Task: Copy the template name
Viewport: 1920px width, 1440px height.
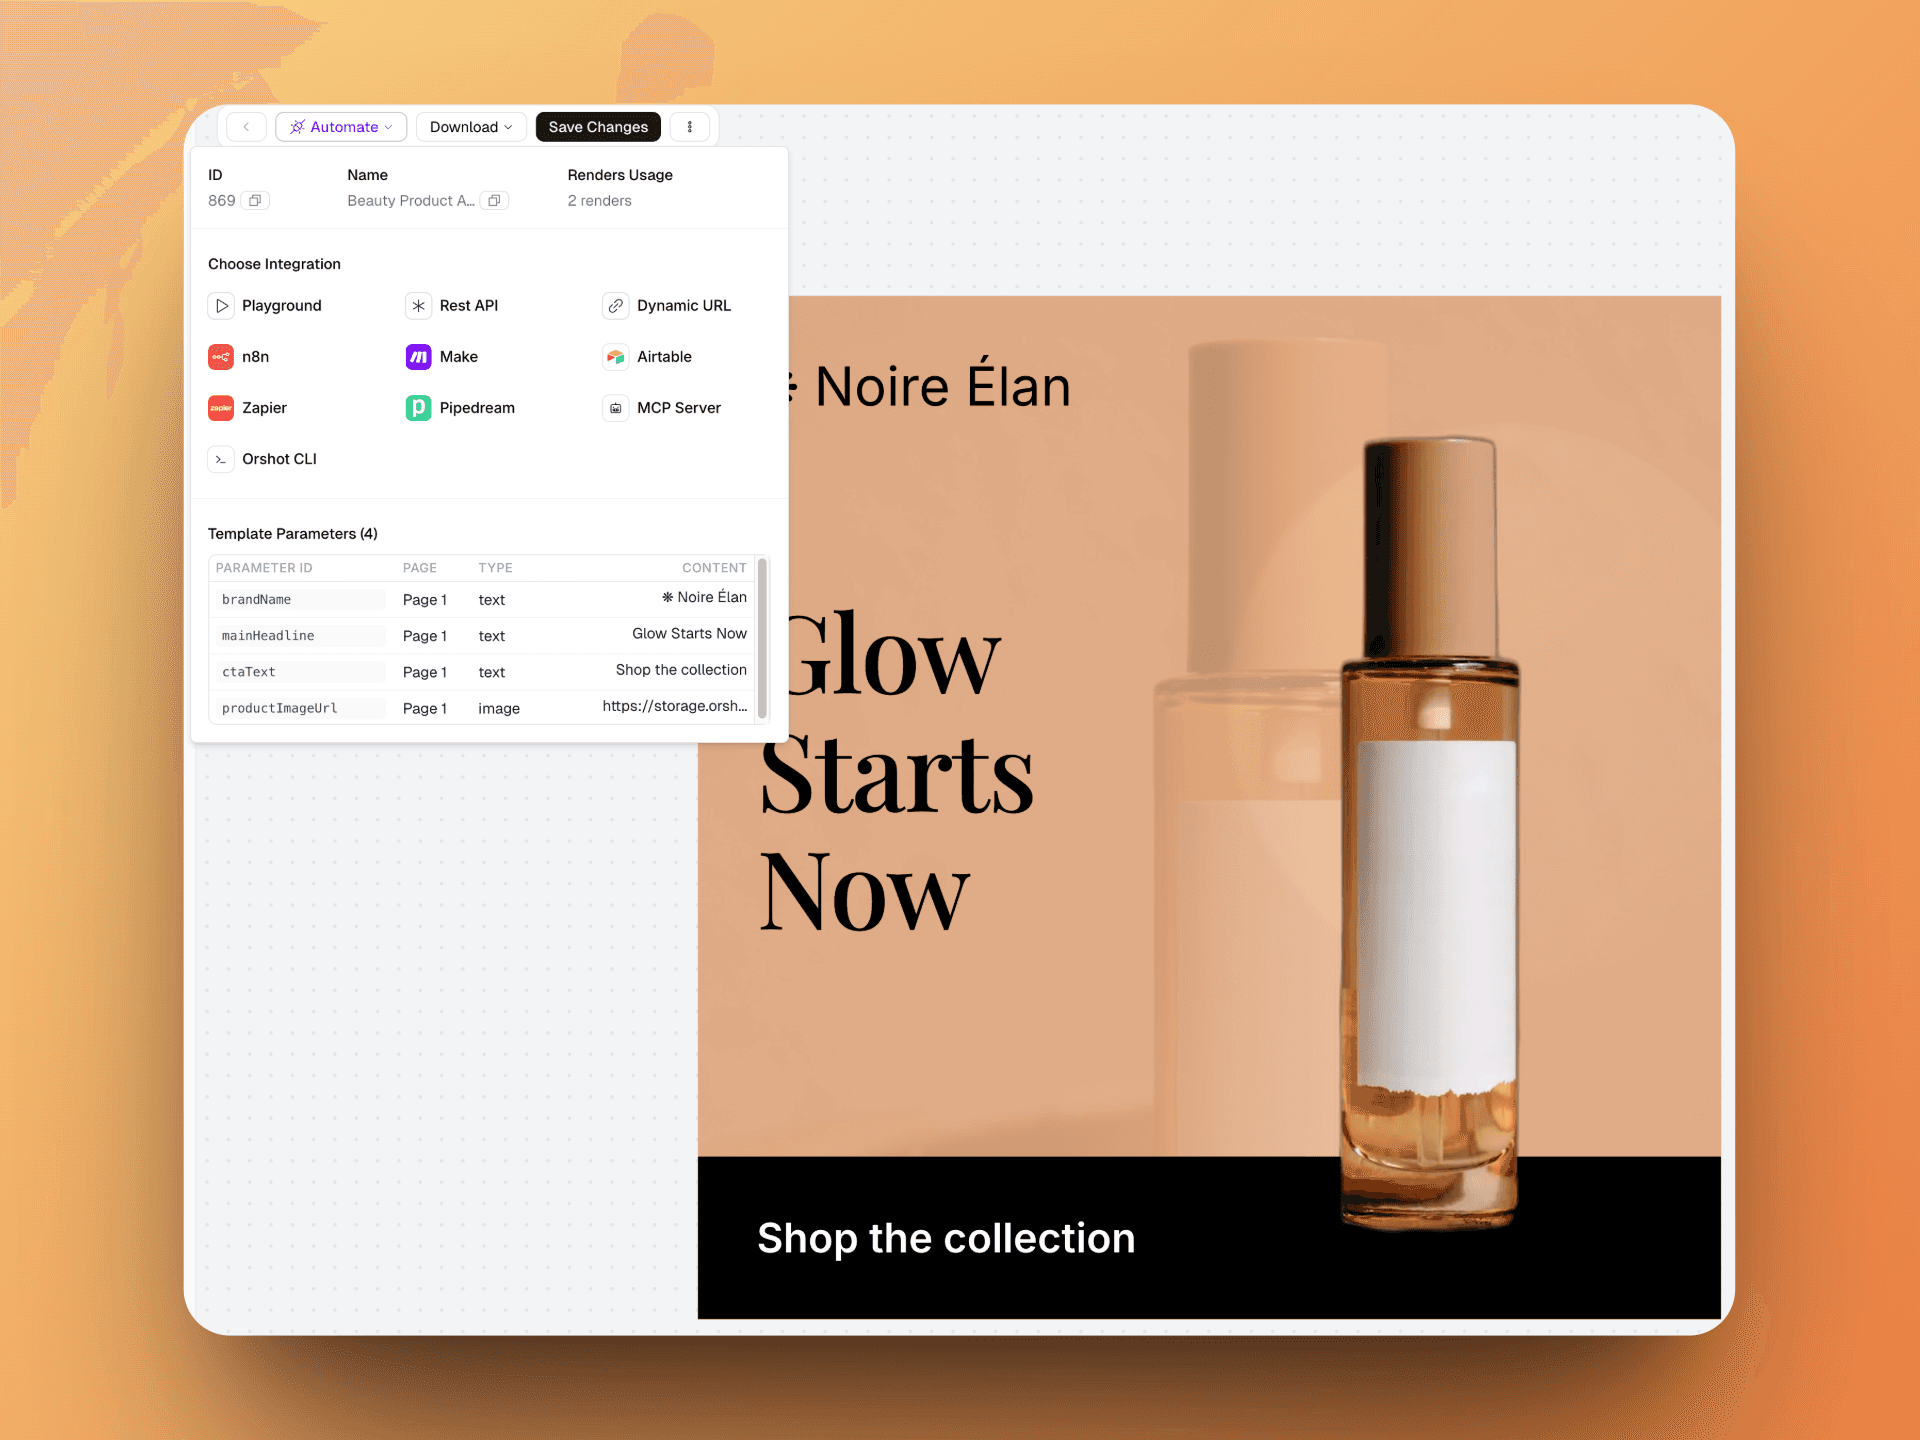Action: coord(494,200)
